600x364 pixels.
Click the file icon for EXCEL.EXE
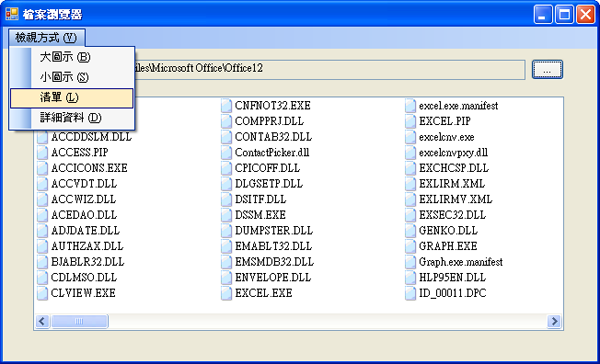227,293
